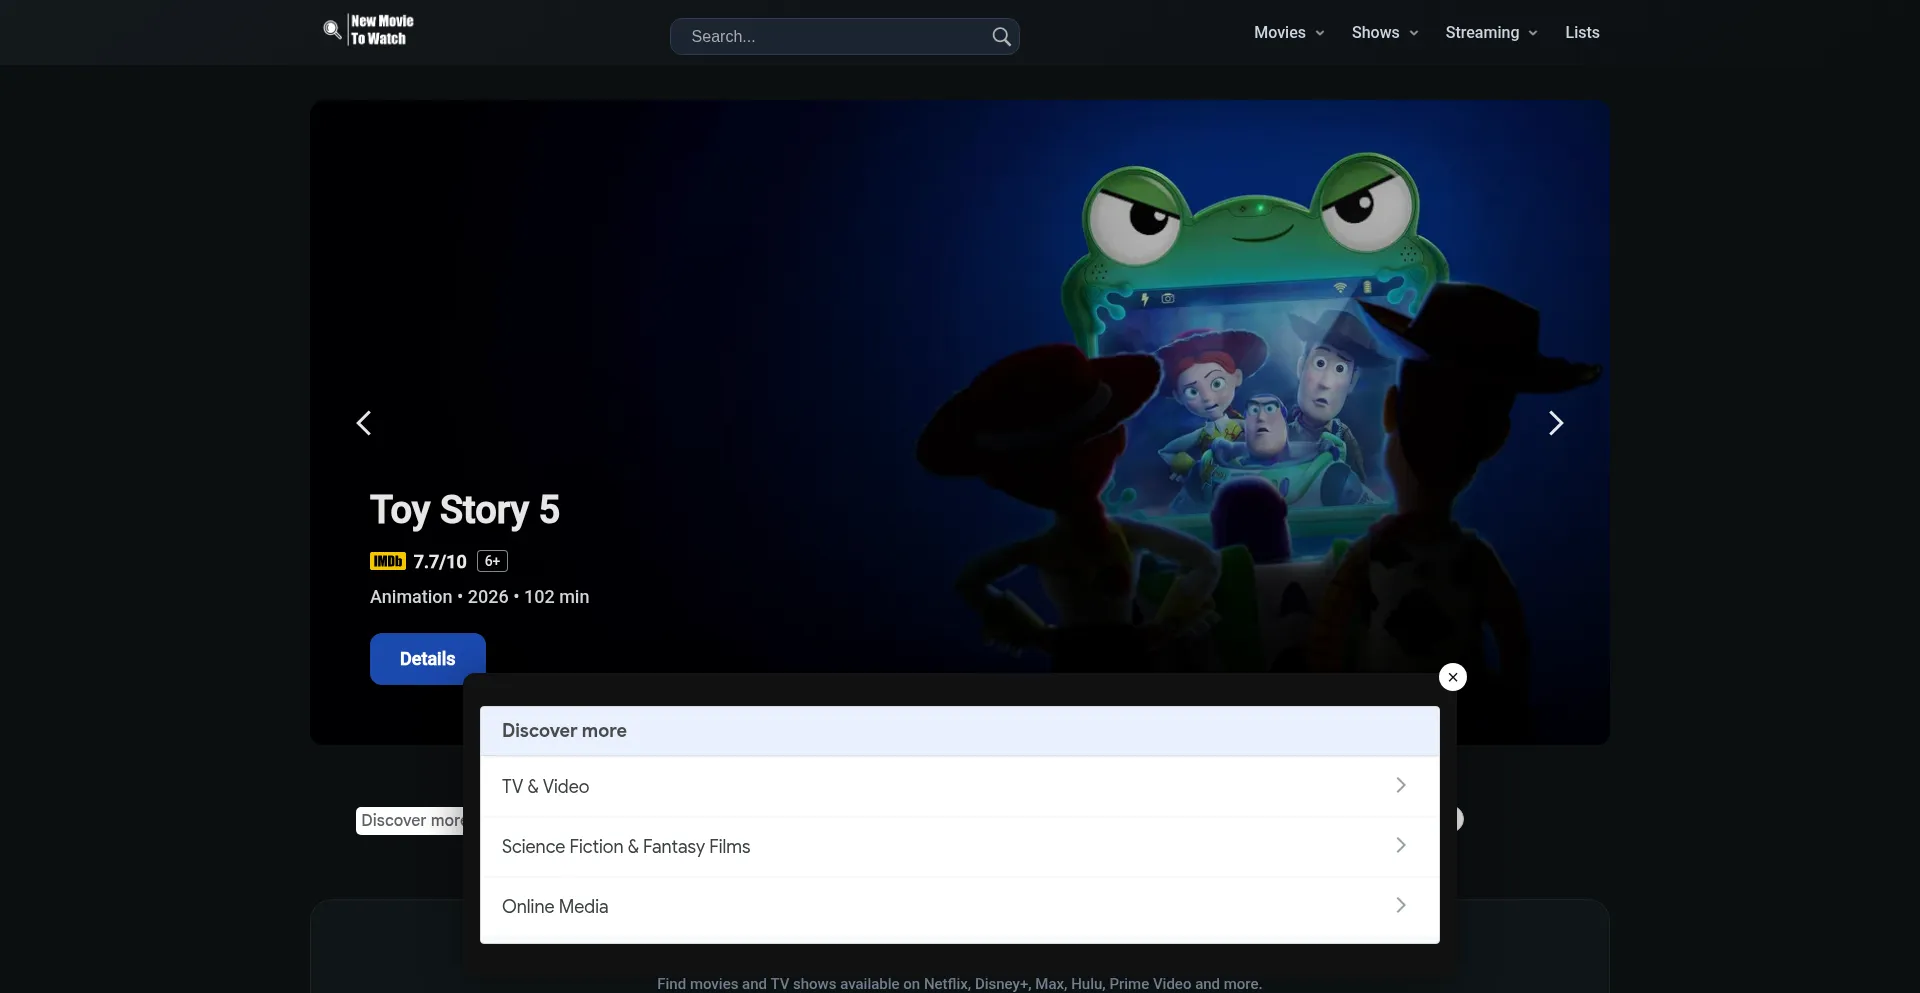The width and height of the screenshot is (1920, 993).
Task: Click the IMDb rating badge
Action: pos(387,561)
